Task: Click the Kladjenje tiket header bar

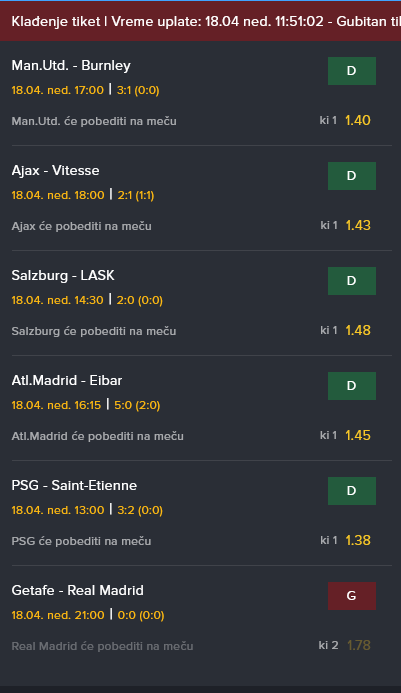Action: coord(200,21)
